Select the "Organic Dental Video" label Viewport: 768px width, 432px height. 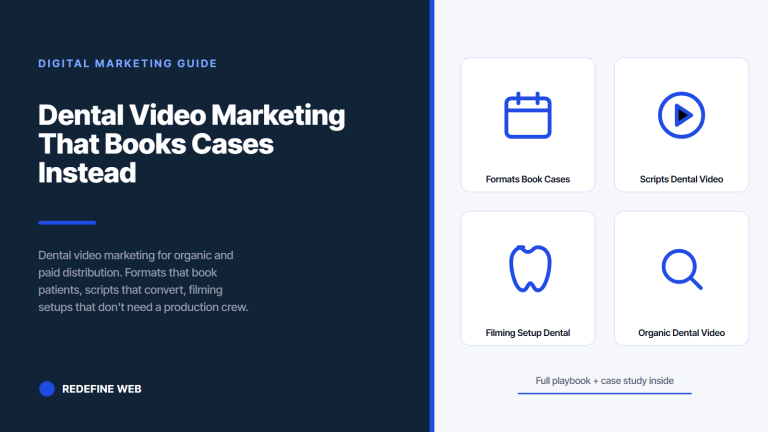point(681,333)
